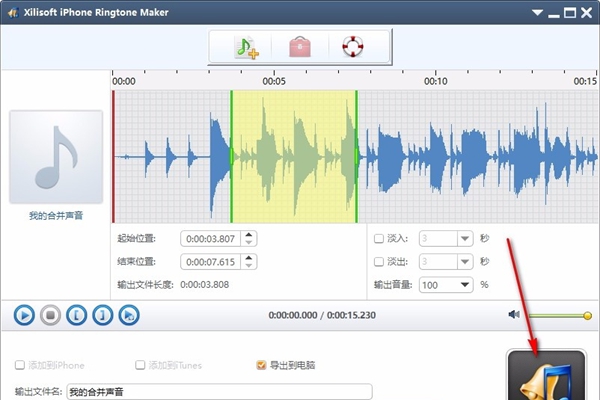The image size is (600, 400).
Task: Click the 起始位置 time field 0:00:03.807
Action: (210, 239)
